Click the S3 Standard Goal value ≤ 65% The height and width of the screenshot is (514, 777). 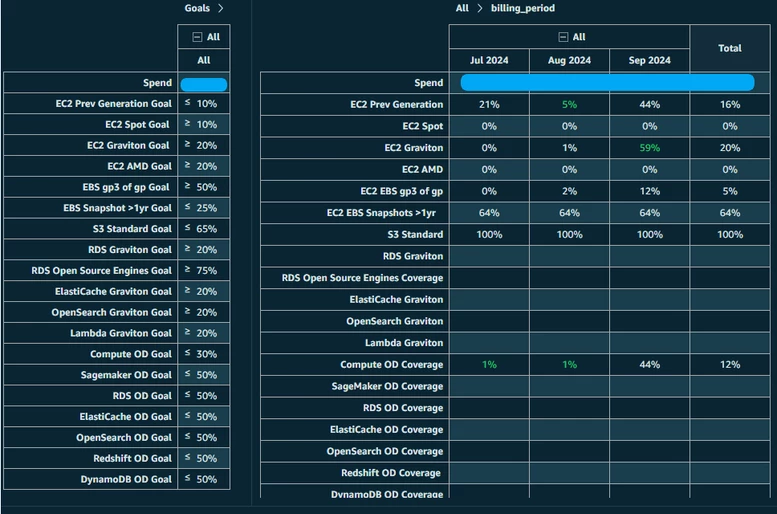(201, 228)
